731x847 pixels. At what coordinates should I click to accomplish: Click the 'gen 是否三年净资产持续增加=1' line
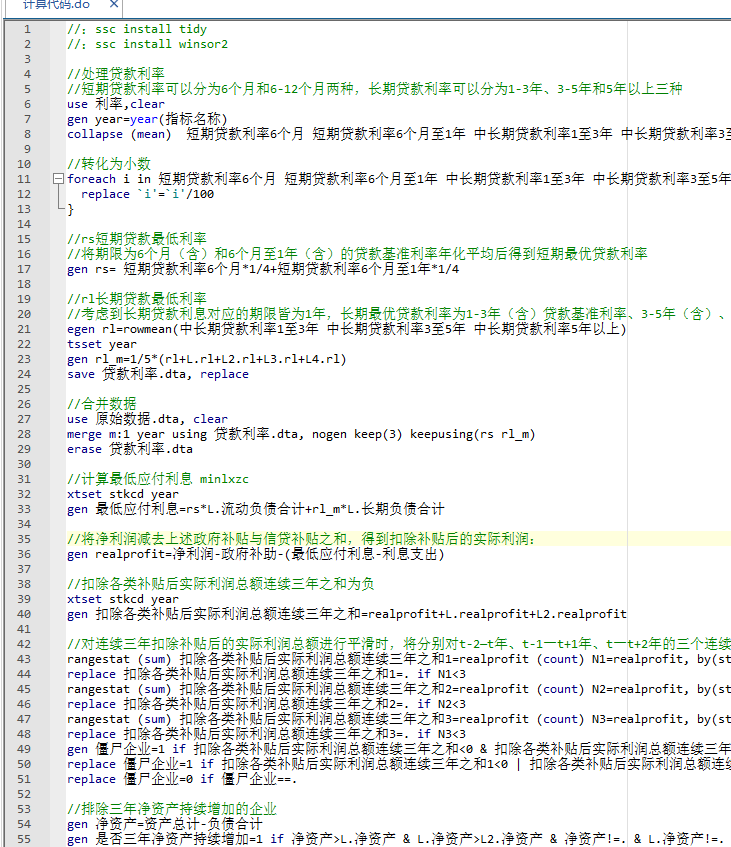pos(395,839)
